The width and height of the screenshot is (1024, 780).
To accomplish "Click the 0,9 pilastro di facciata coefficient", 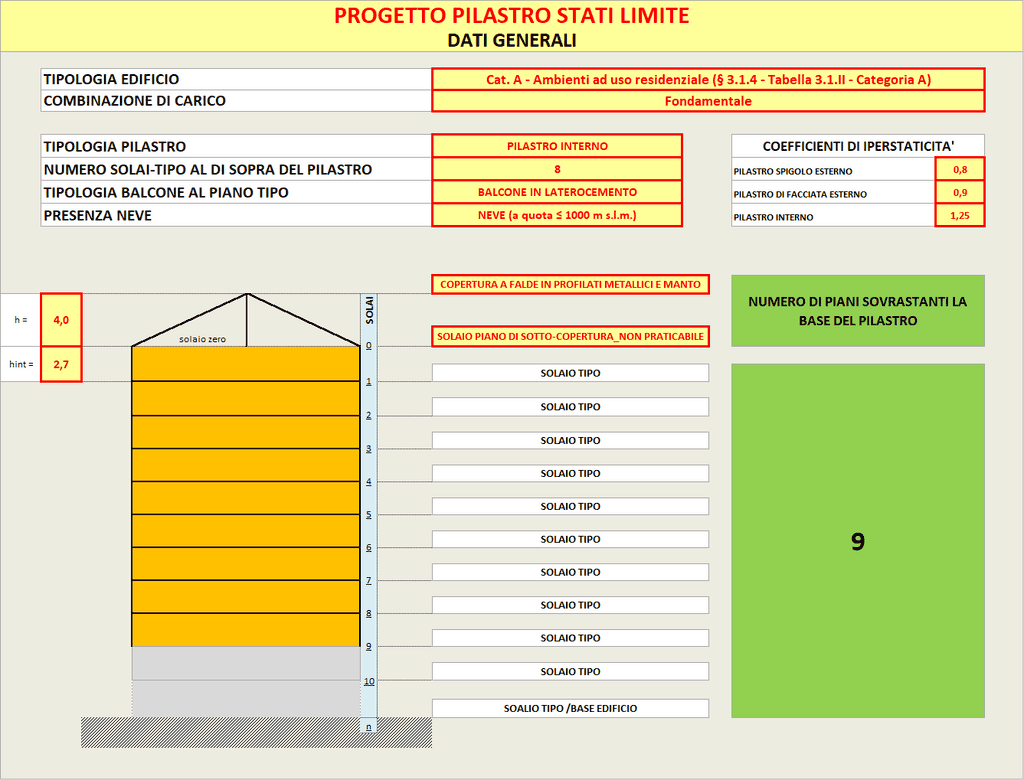I will (x=959, y=192).
